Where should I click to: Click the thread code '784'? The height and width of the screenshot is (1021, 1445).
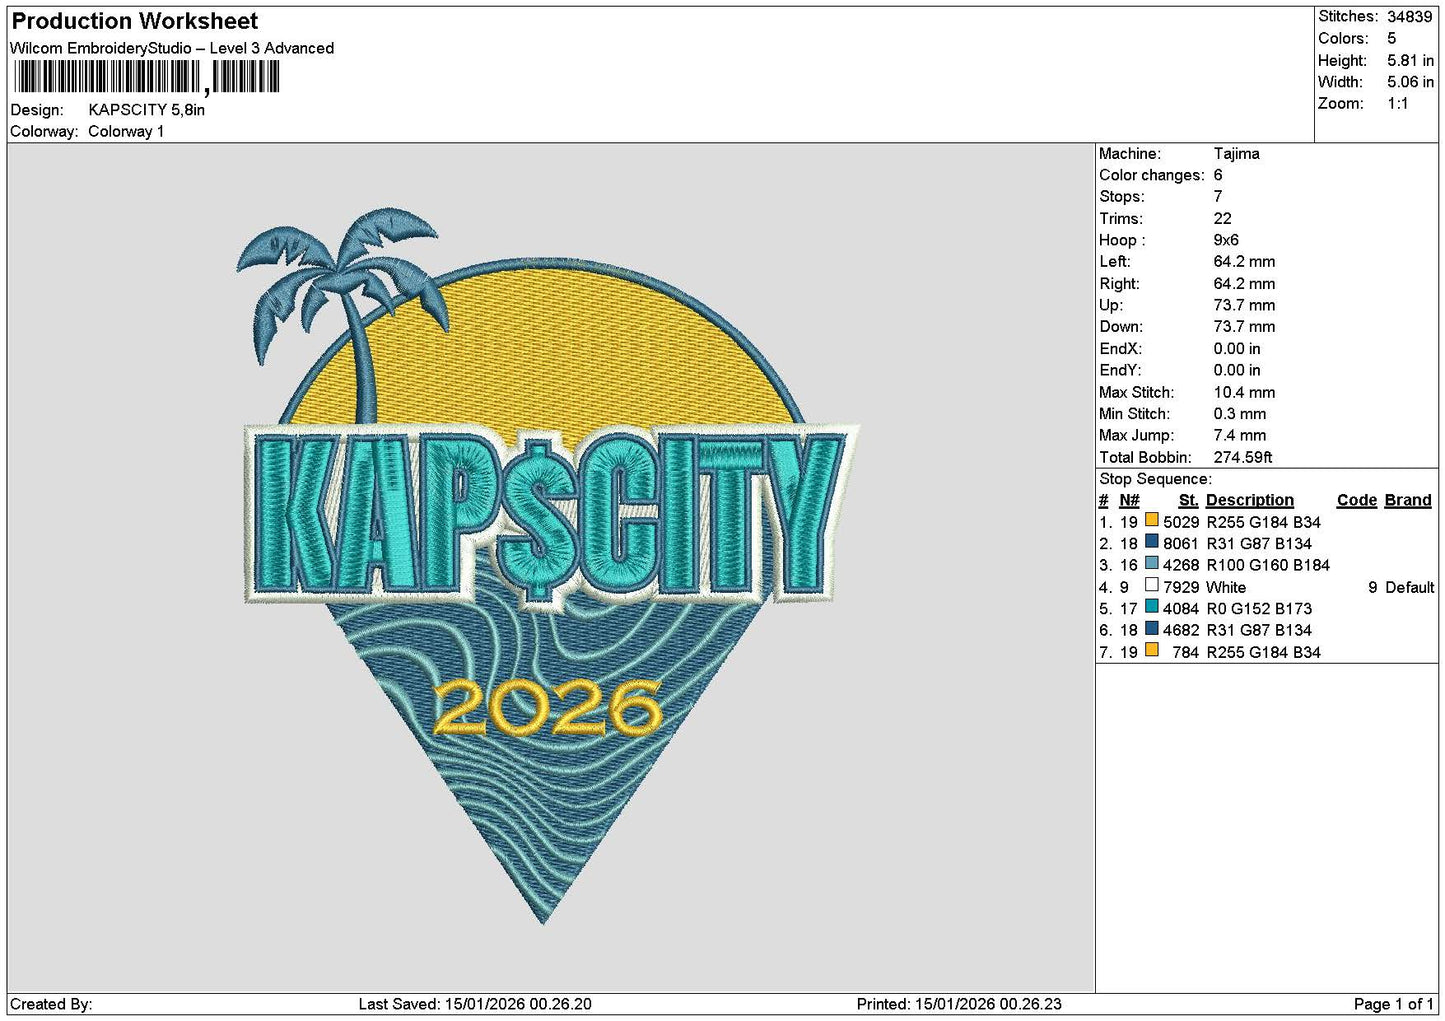[x=1185, y=653]
